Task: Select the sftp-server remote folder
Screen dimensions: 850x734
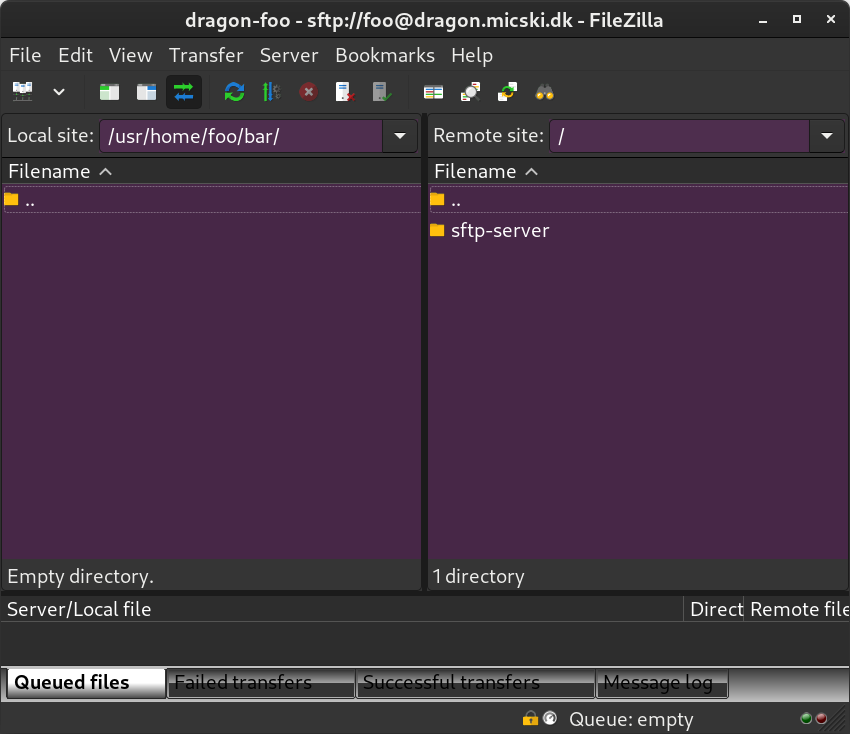Action: (x=638, y=230)
